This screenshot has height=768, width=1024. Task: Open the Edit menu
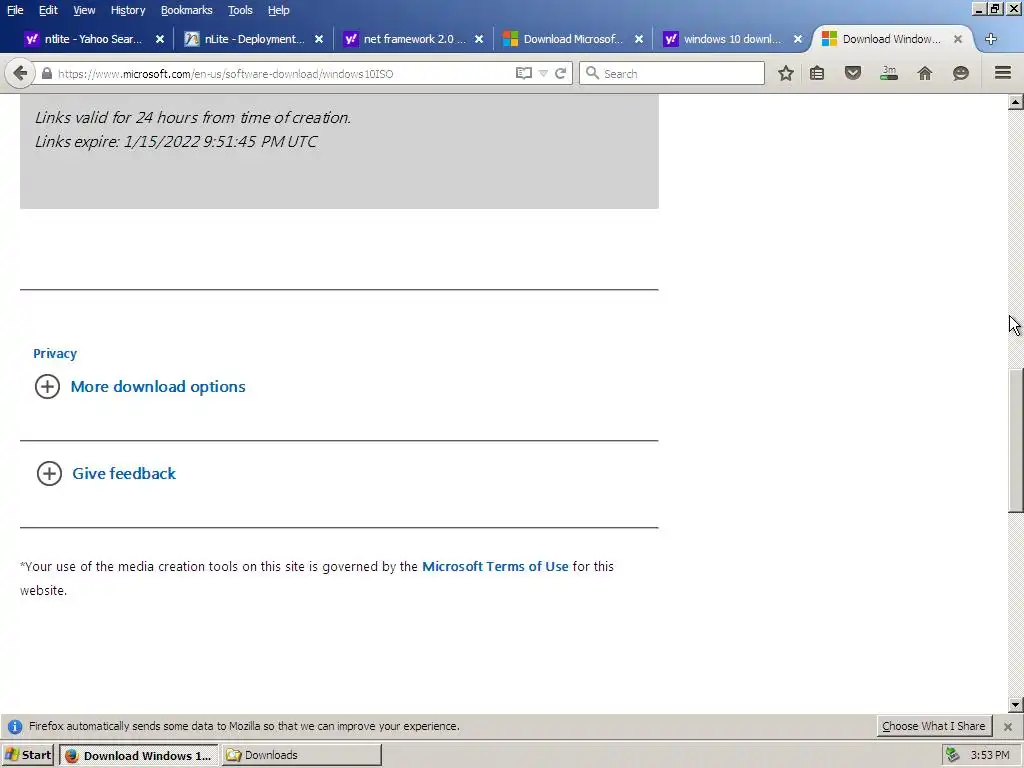(x=48, y=10)
